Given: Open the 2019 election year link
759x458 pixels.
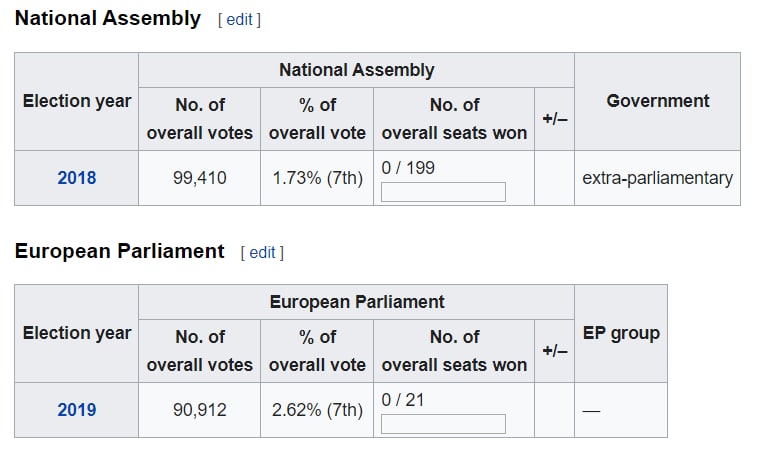Looking at the screenshot, I should click(x=76, y=410).
